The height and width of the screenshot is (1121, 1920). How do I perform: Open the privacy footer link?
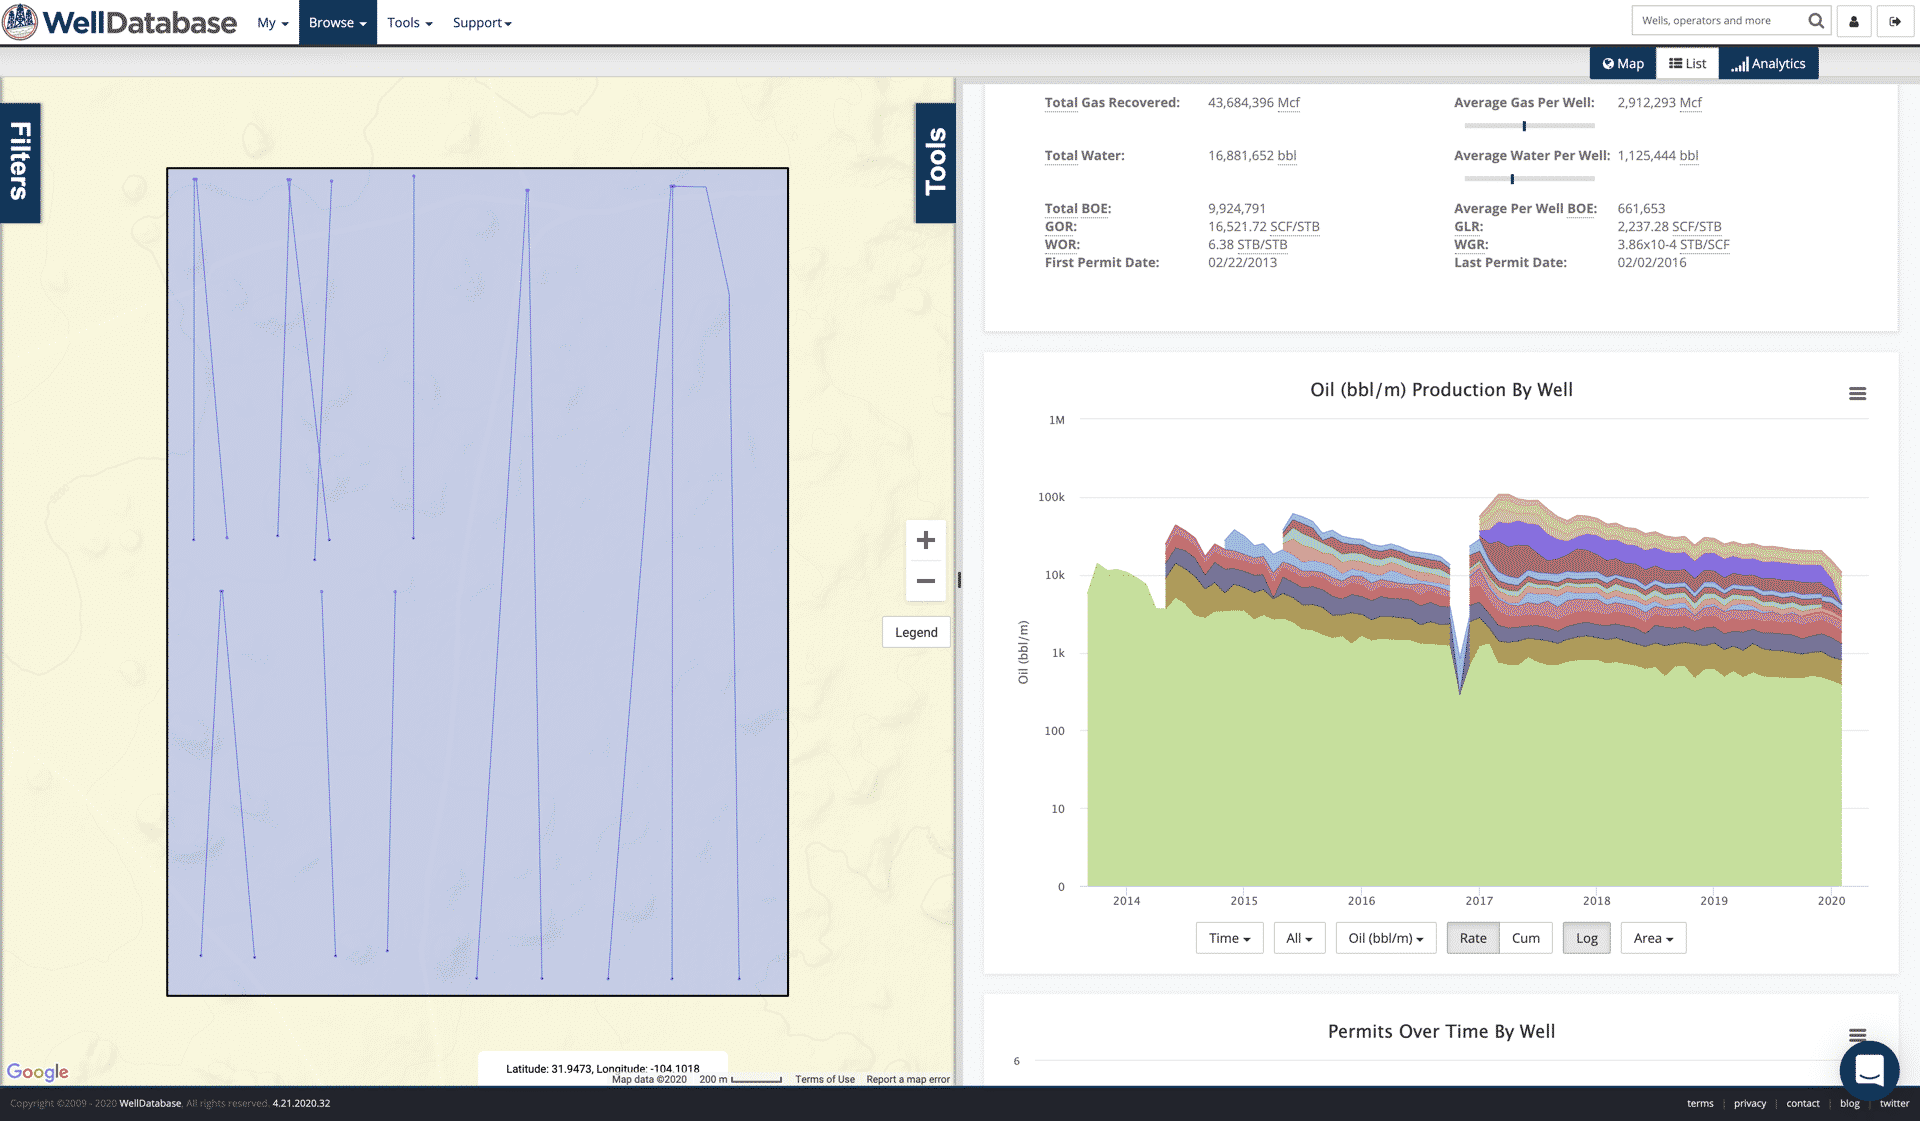[x=1750, y=1104]
